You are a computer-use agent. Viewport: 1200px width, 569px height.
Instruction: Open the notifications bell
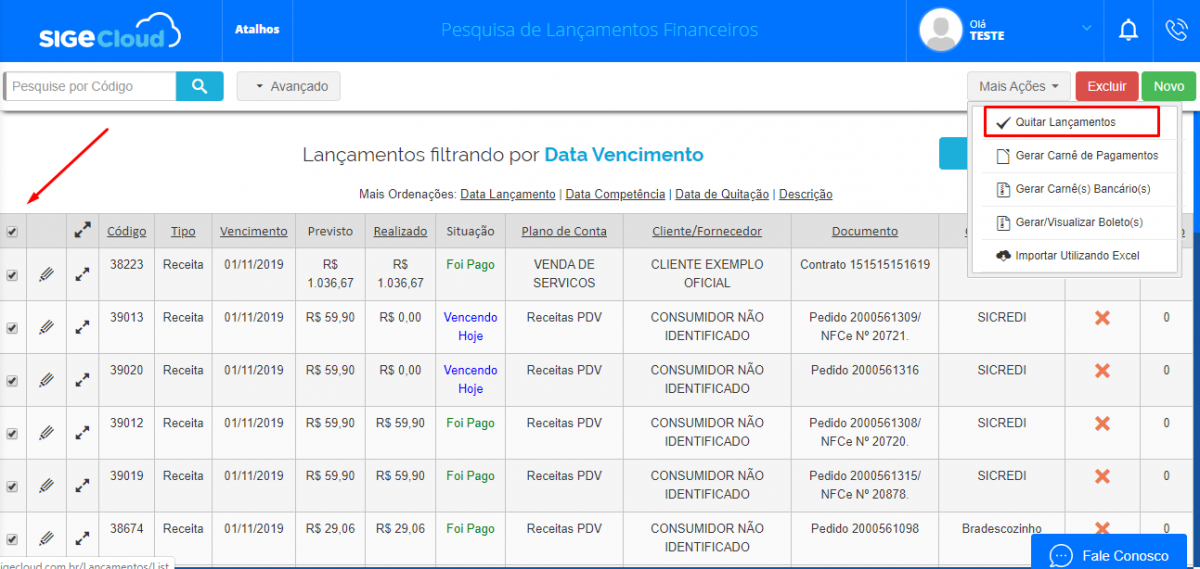click(x=1128, y=30)
